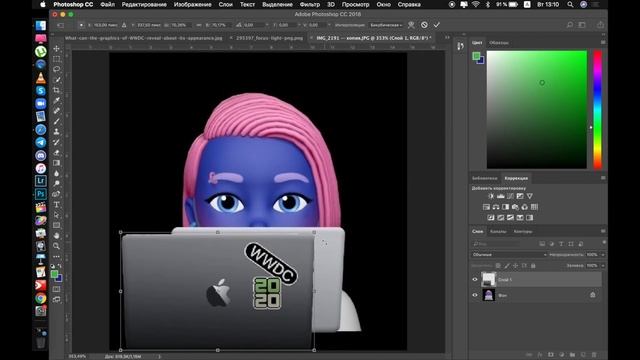Hide the Фон background layer
640x360 pixels.
(475, 295)
